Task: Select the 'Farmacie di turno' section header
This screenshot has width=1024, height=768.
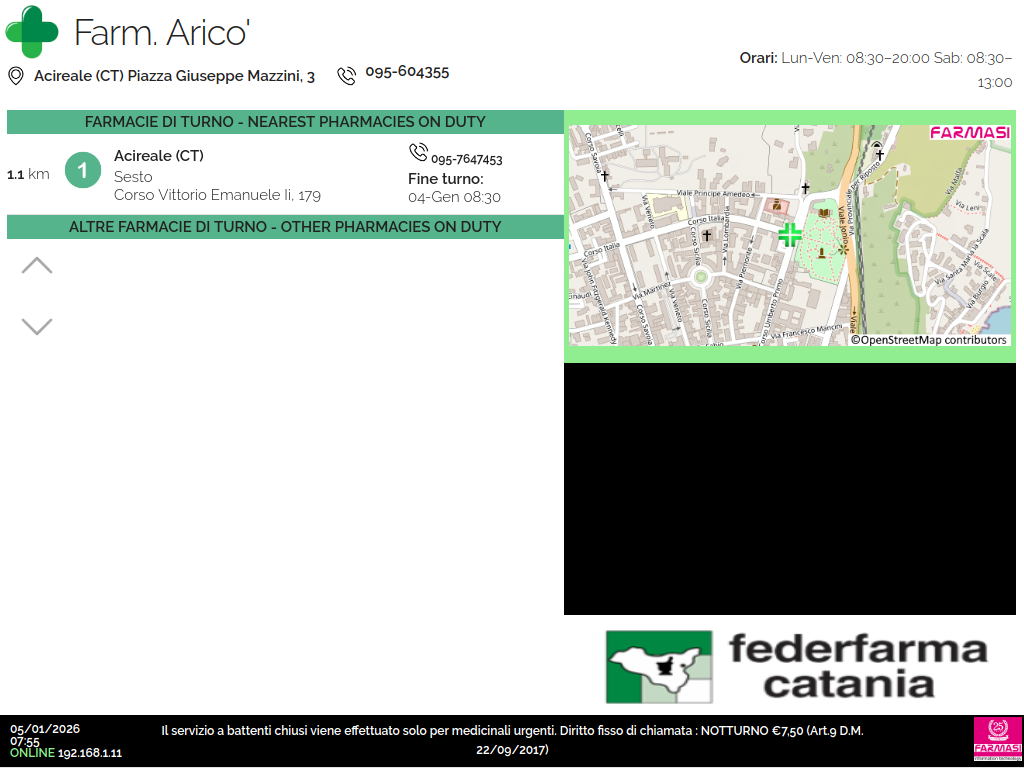Action: point(285,122)
